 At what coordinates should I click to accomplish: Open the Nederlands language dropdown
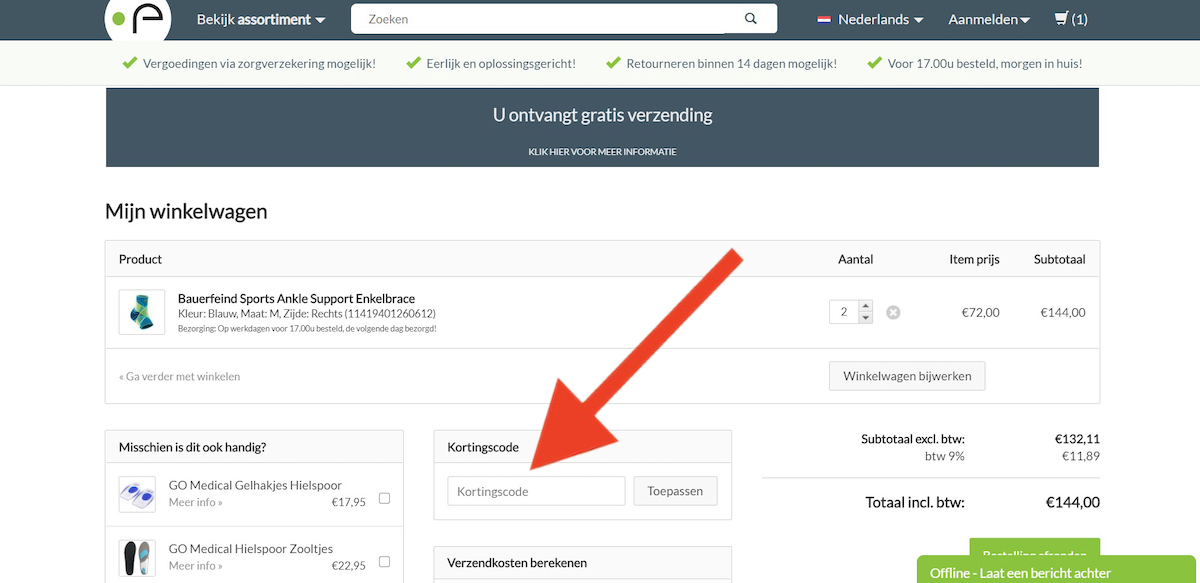[880, 19]
